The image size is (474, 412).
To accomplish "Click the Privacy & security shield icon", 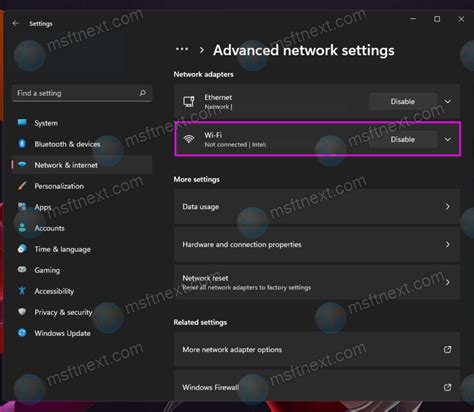I will click(22, 312).
